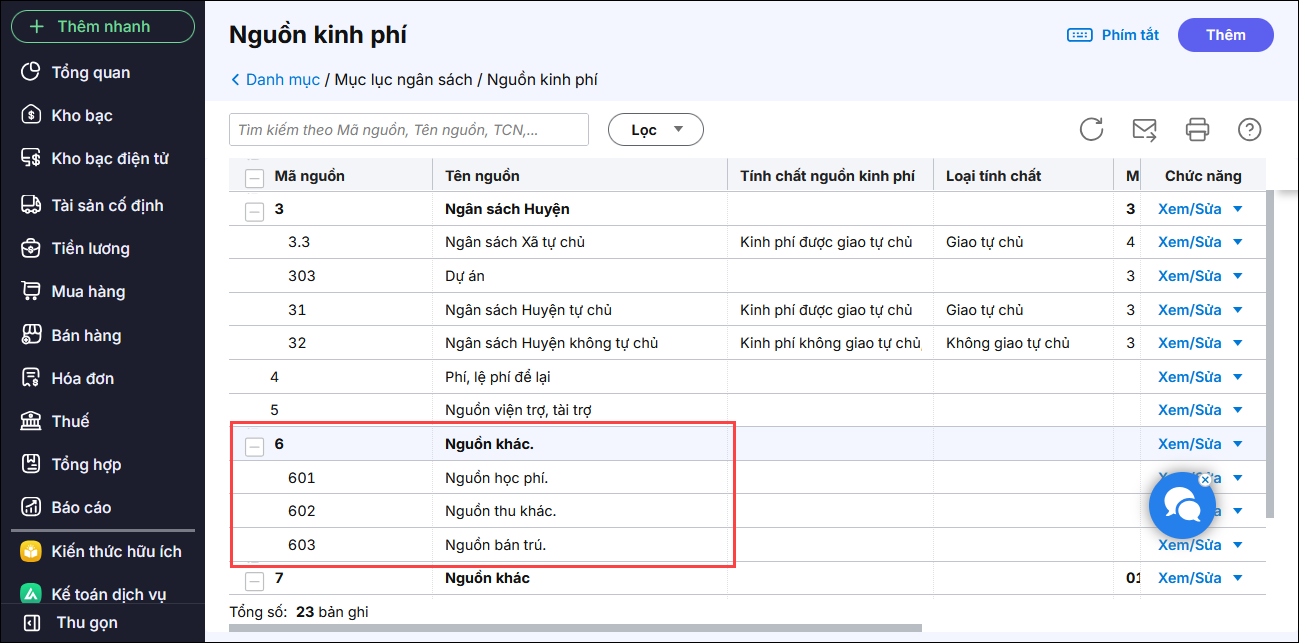Click the Kho bạc sidebar icon
The image size is (1299, 643).
tap(32, 115)
